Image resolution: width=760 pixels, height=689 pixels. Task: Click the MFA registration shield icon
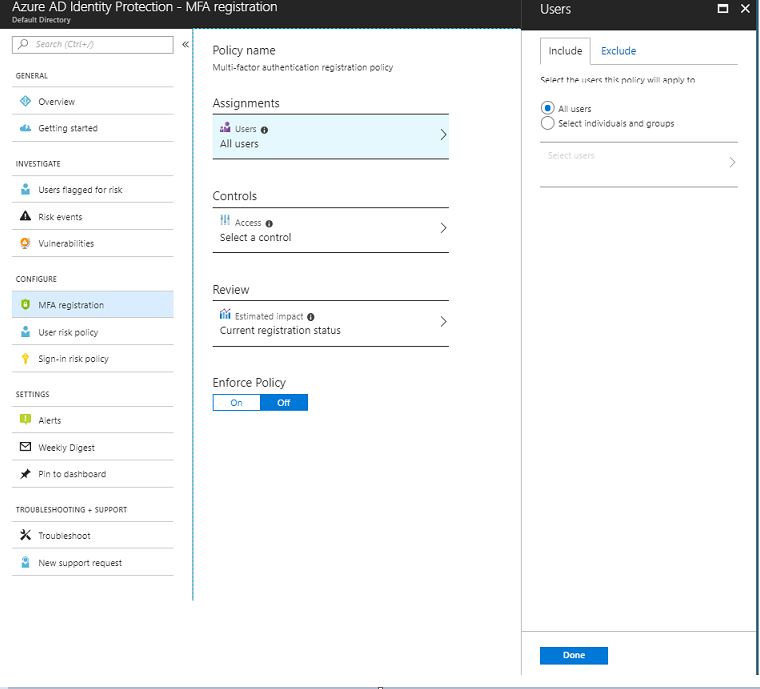25,304
